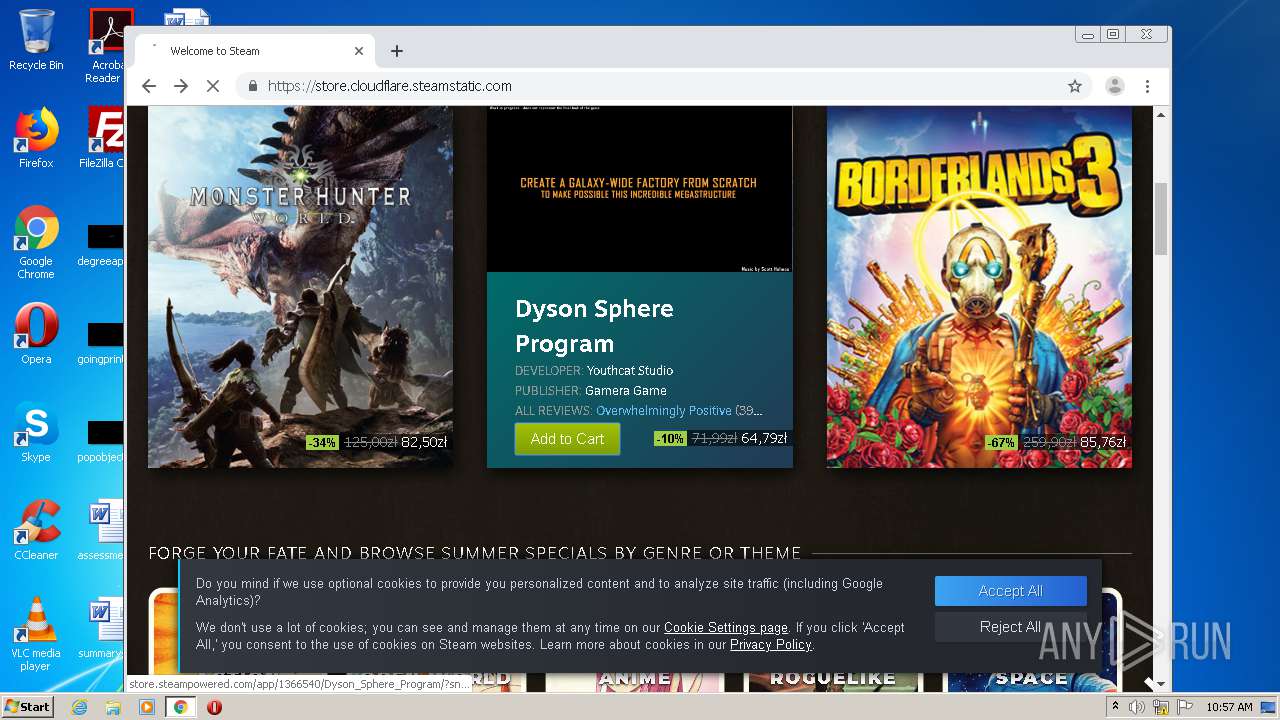Image resolution: width=1280 pixels, height=720 pixels.
Task: Click Dyson Sphere price 64,79zł
Action: click(764, 438)
